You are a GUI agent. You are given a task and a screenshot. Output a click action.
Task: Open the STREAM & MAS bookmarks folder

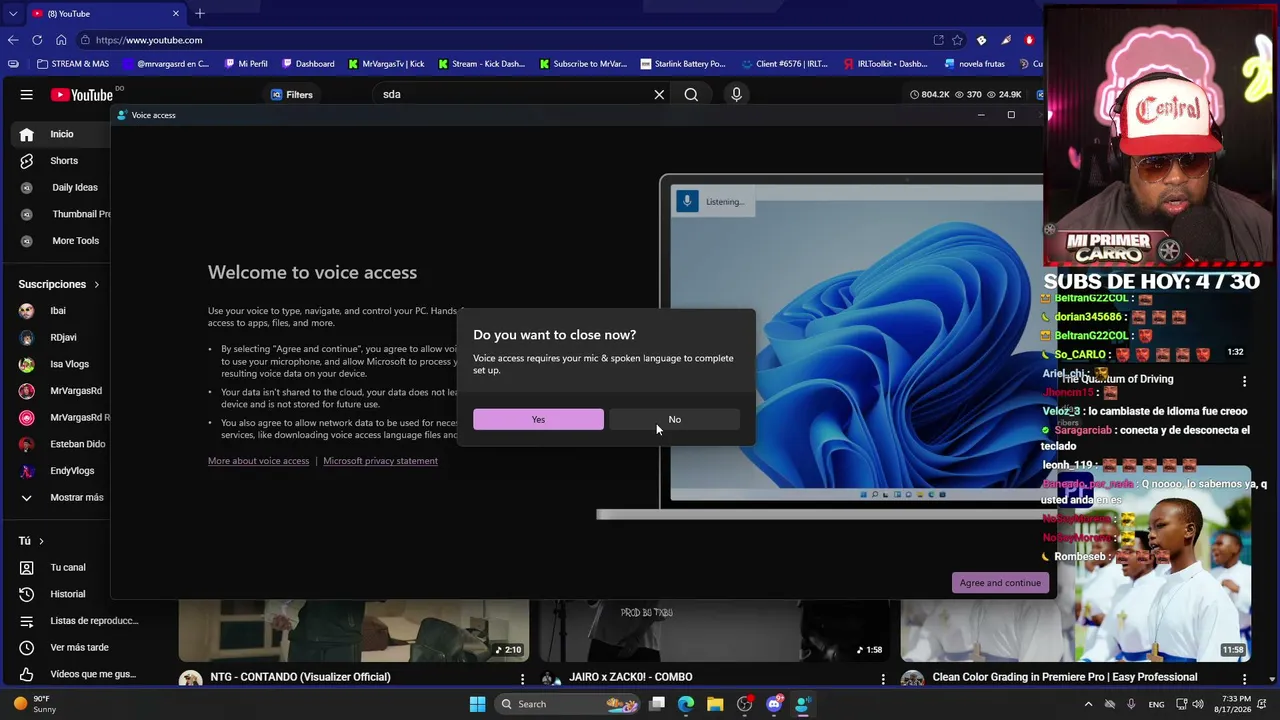point(72,64)
